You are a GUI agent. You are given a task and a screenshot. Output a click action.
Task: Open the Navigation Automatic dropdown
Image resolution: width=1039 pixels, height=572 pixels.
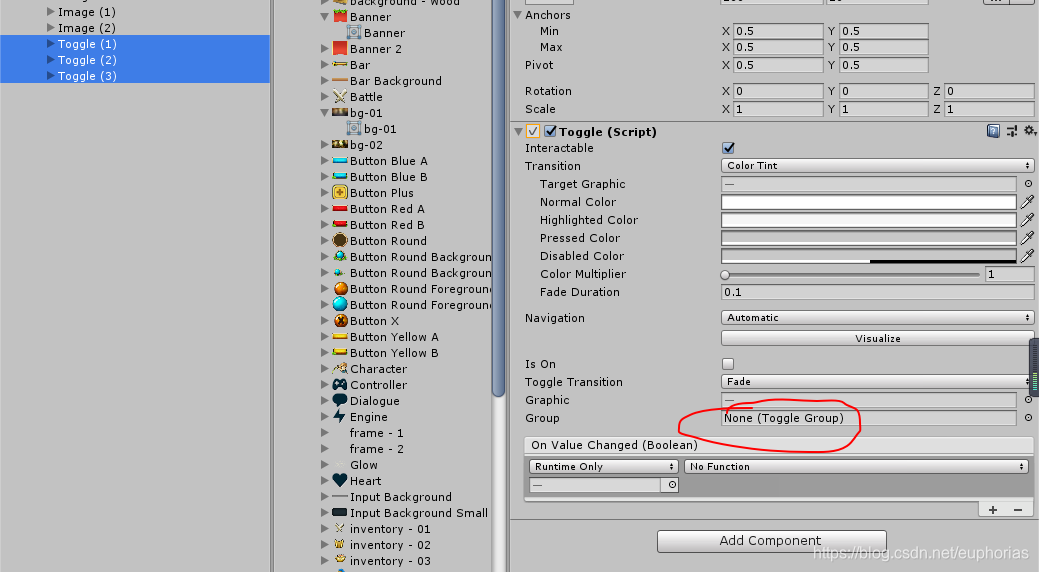tap(877, 317)
